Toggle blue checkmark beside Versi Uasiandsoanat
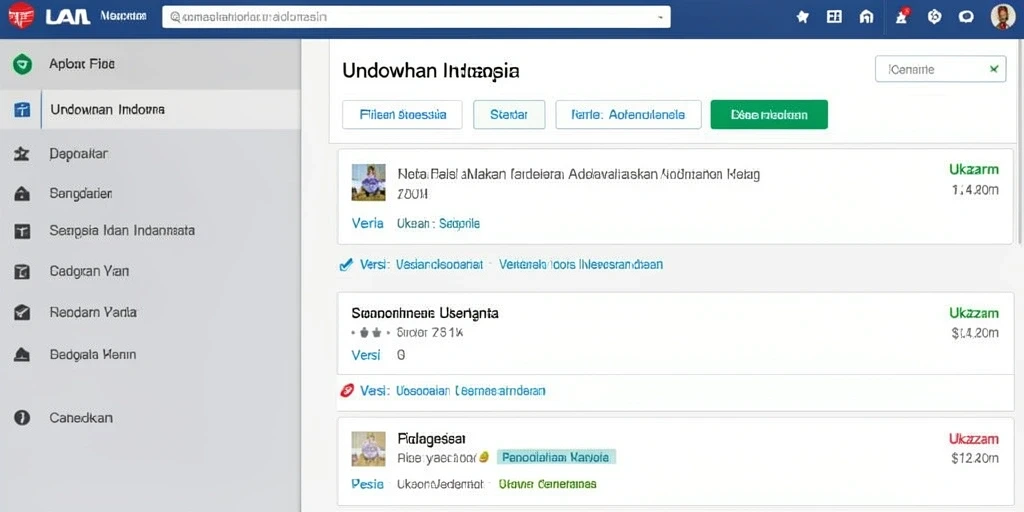Image resolution: width=1024 pixels, height=512 pixels. [347, 264]
